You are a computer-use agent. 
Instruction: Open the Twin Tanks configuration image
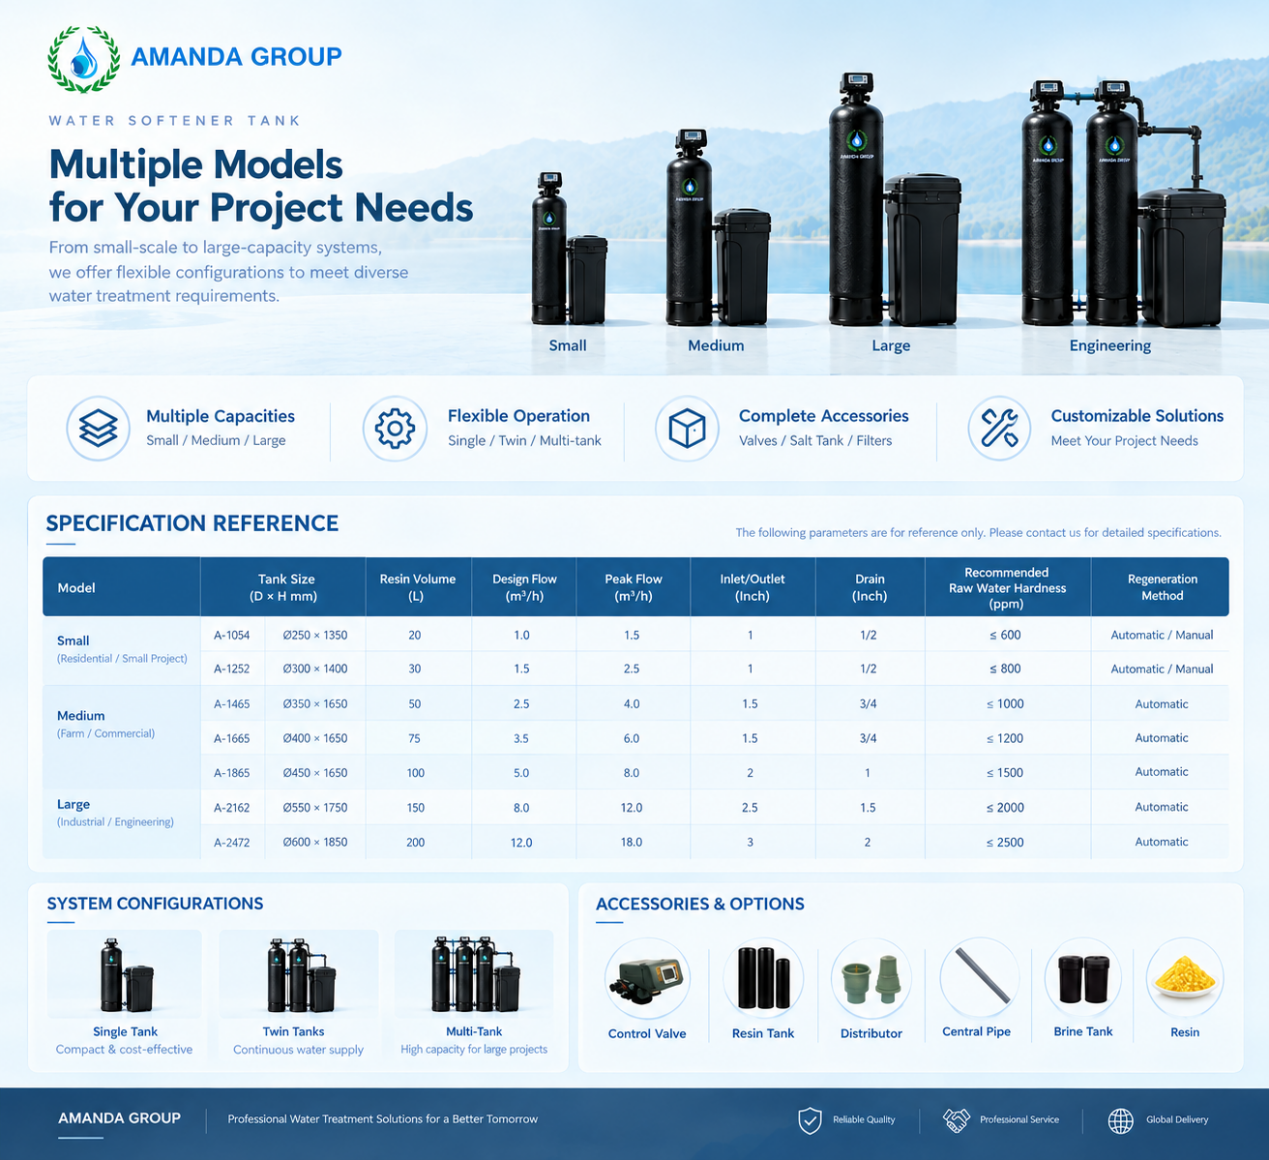tap(298, 974)
